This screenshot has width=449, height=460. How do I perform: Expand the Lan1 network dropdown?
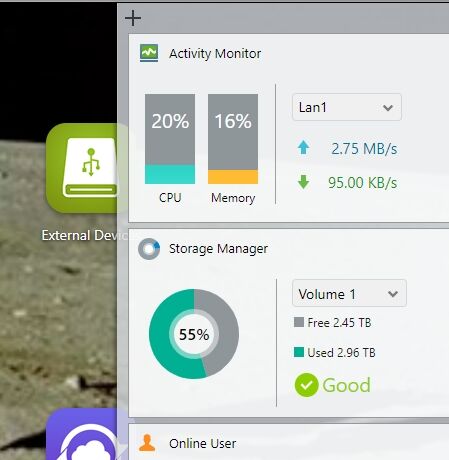tap(347, 107)
